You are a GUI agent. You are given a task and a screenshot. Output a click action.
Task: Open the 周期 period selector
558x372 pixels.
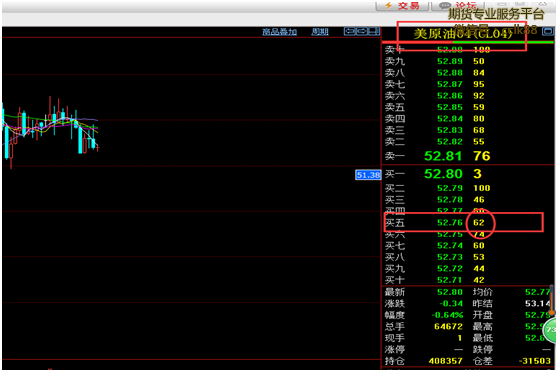tap(320, 32)
